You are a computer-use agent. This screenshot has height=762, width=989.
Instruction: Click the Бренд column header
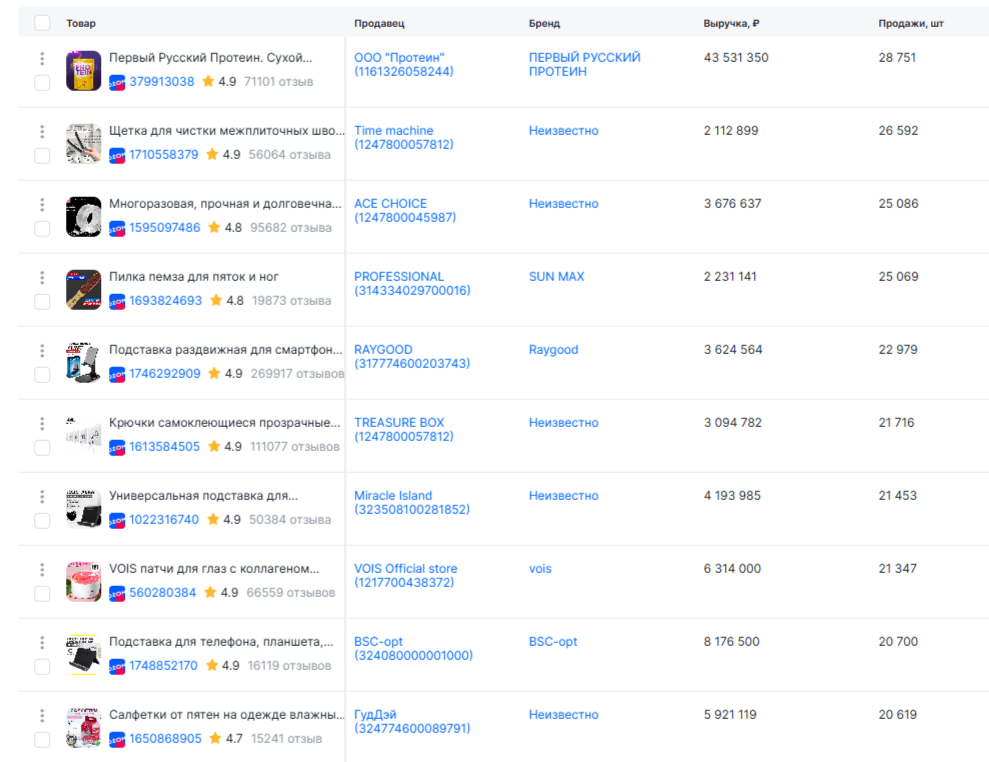(544, 23)
